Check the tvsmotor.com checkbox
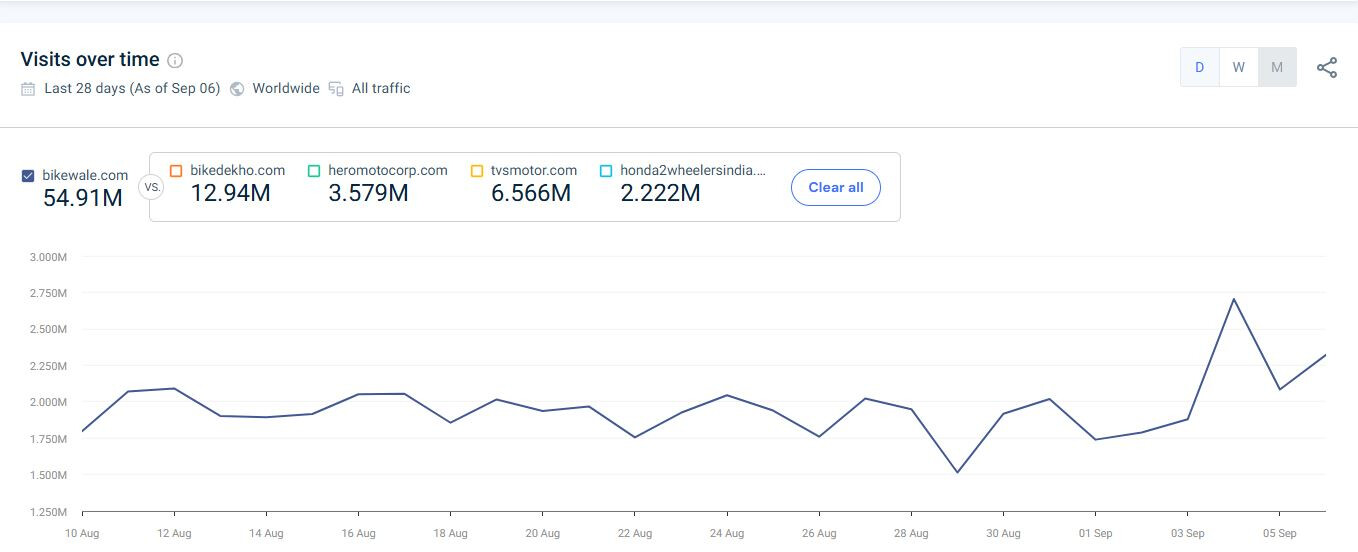Viewport: 1358px width, 552px height. click(477, 171)
